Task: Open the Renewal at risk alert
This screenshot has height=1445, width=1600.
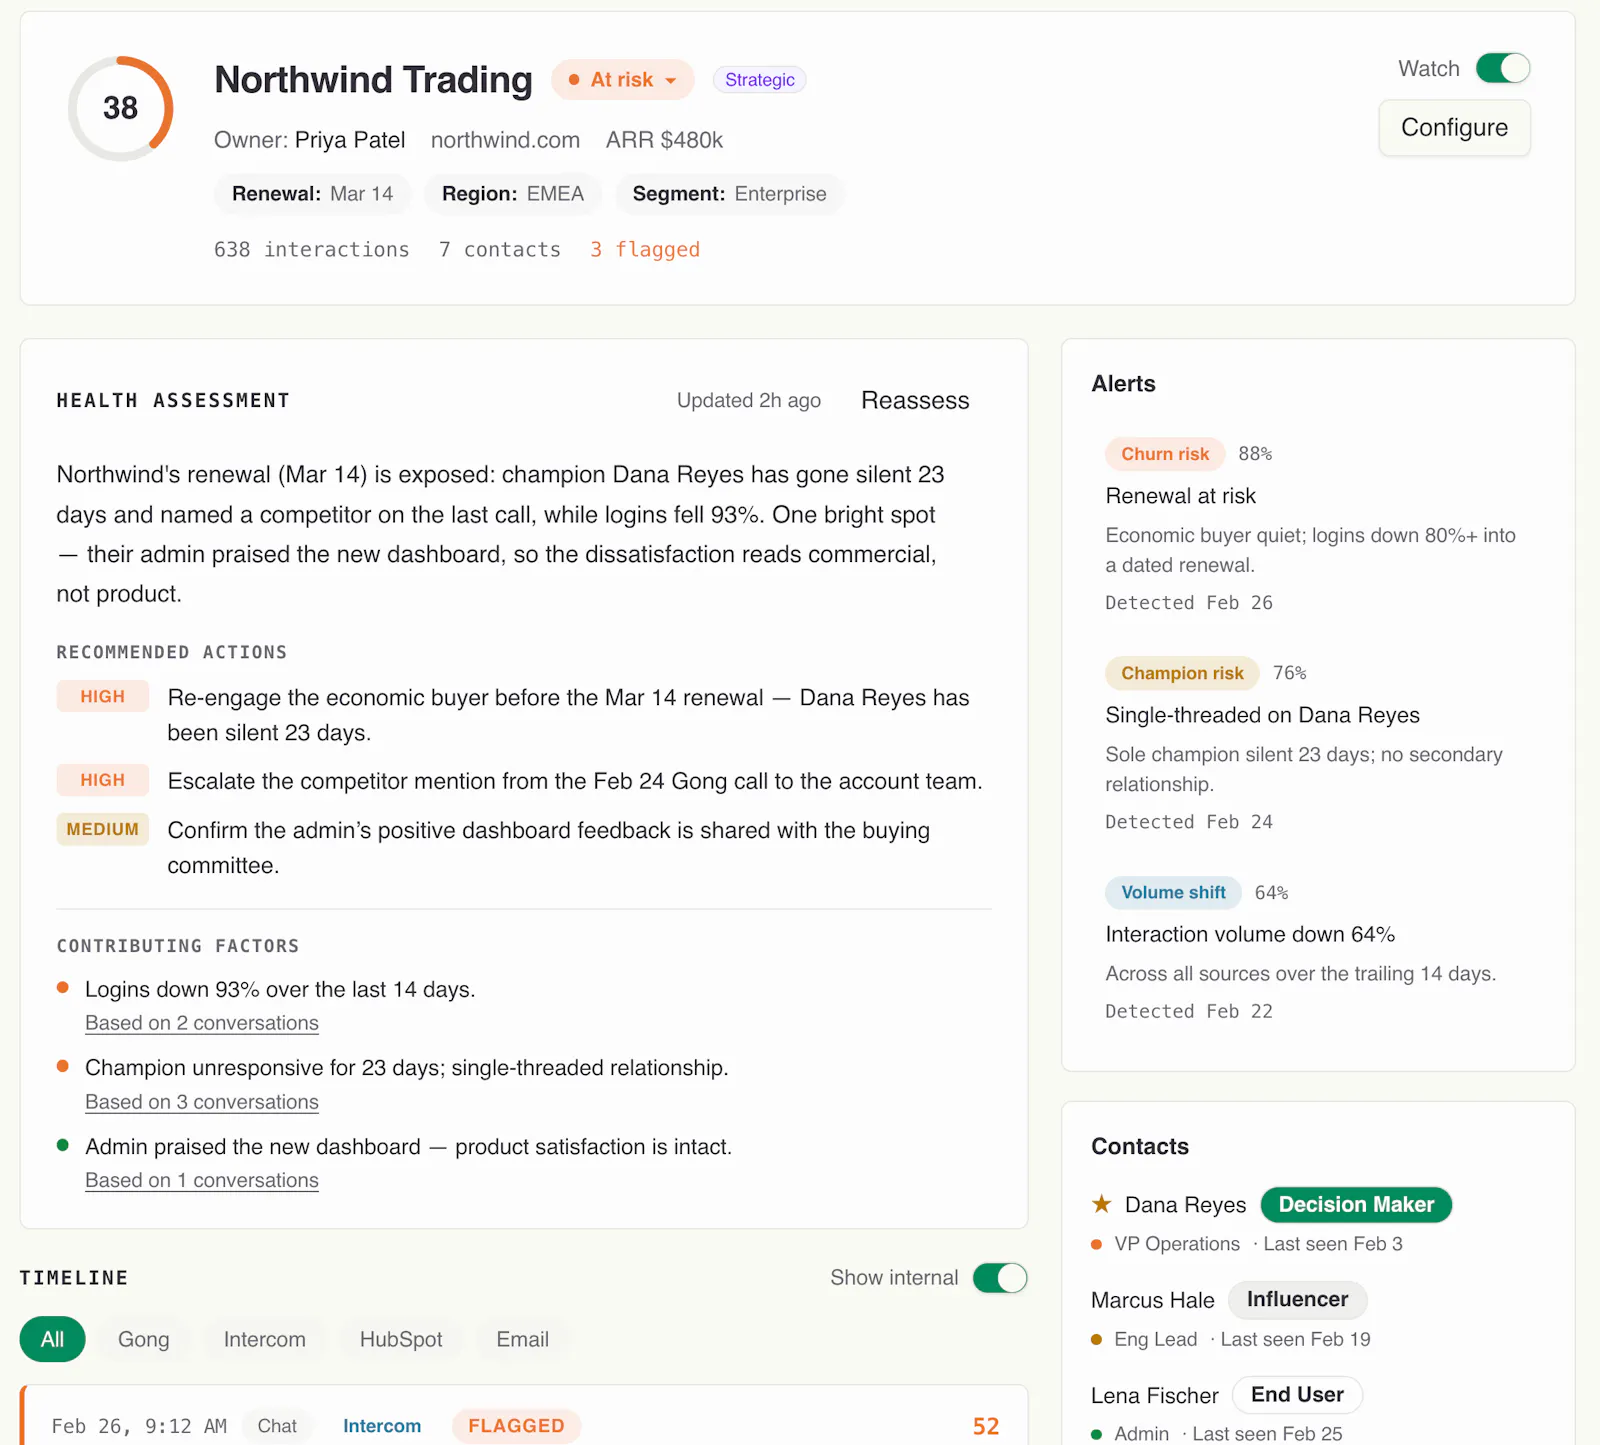Action: [1181, 496]
